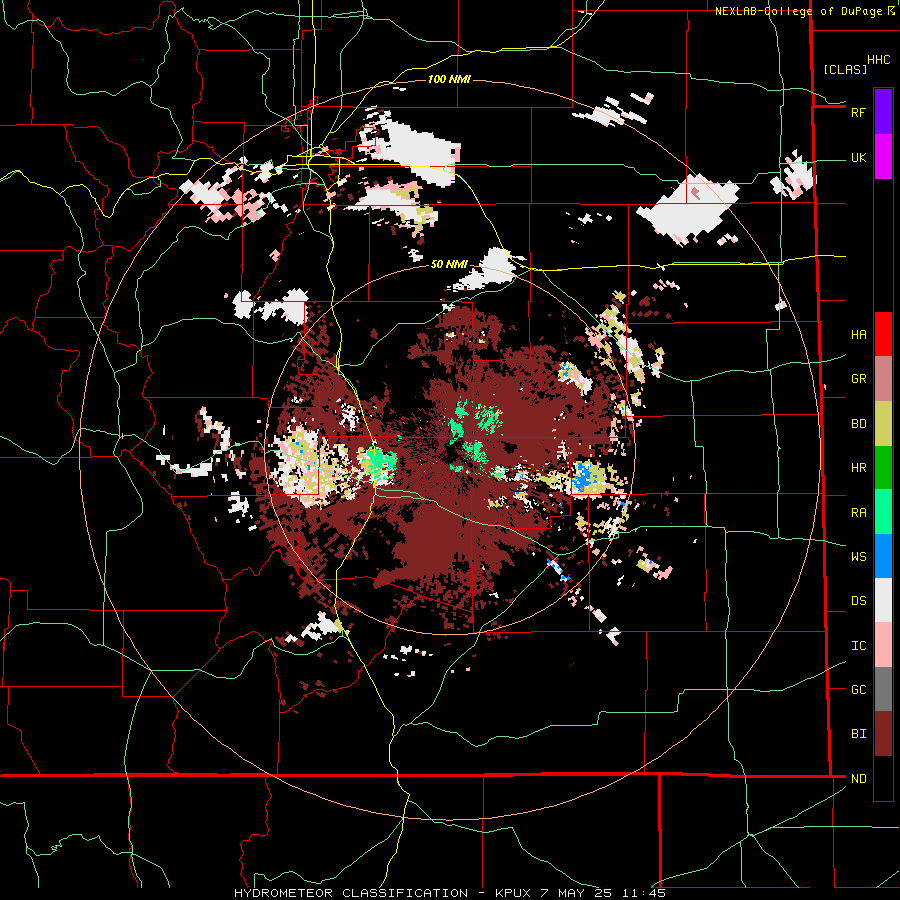Screen dimensions: 900x900
Task: Click the RF purple legend swatch
Action: tap(883, 112)
